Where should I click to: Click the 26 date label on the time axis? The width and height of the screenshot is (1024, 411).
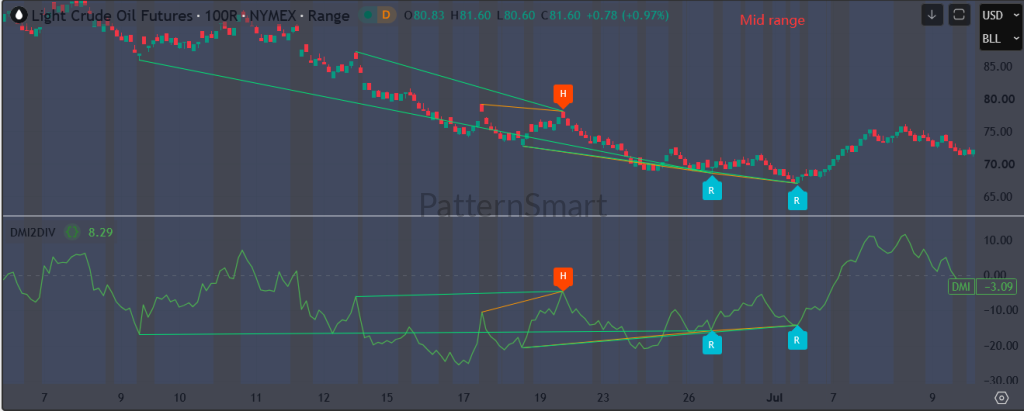click(688, 397)
